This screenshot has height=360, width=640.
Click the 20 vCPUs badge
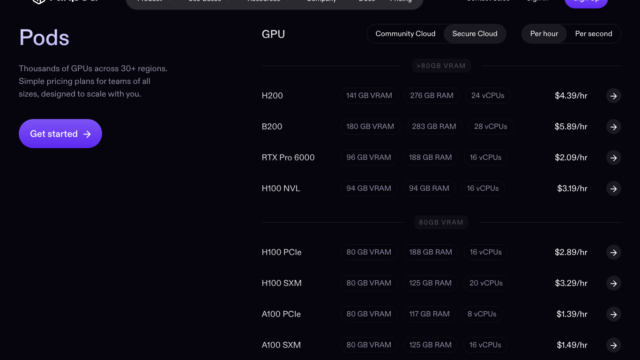coord(486,283)
